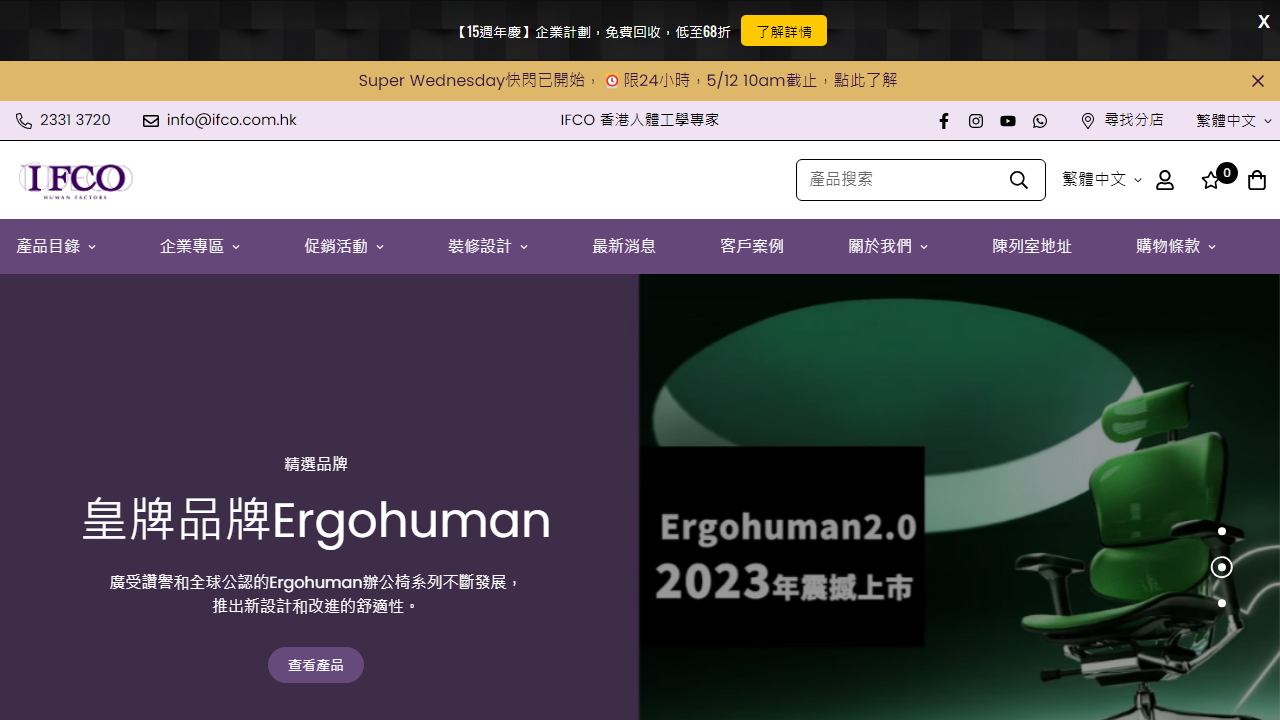Click the IFCO 香港人體工學專家 text
1280x720 pixels.
click(x=640, y=120)
